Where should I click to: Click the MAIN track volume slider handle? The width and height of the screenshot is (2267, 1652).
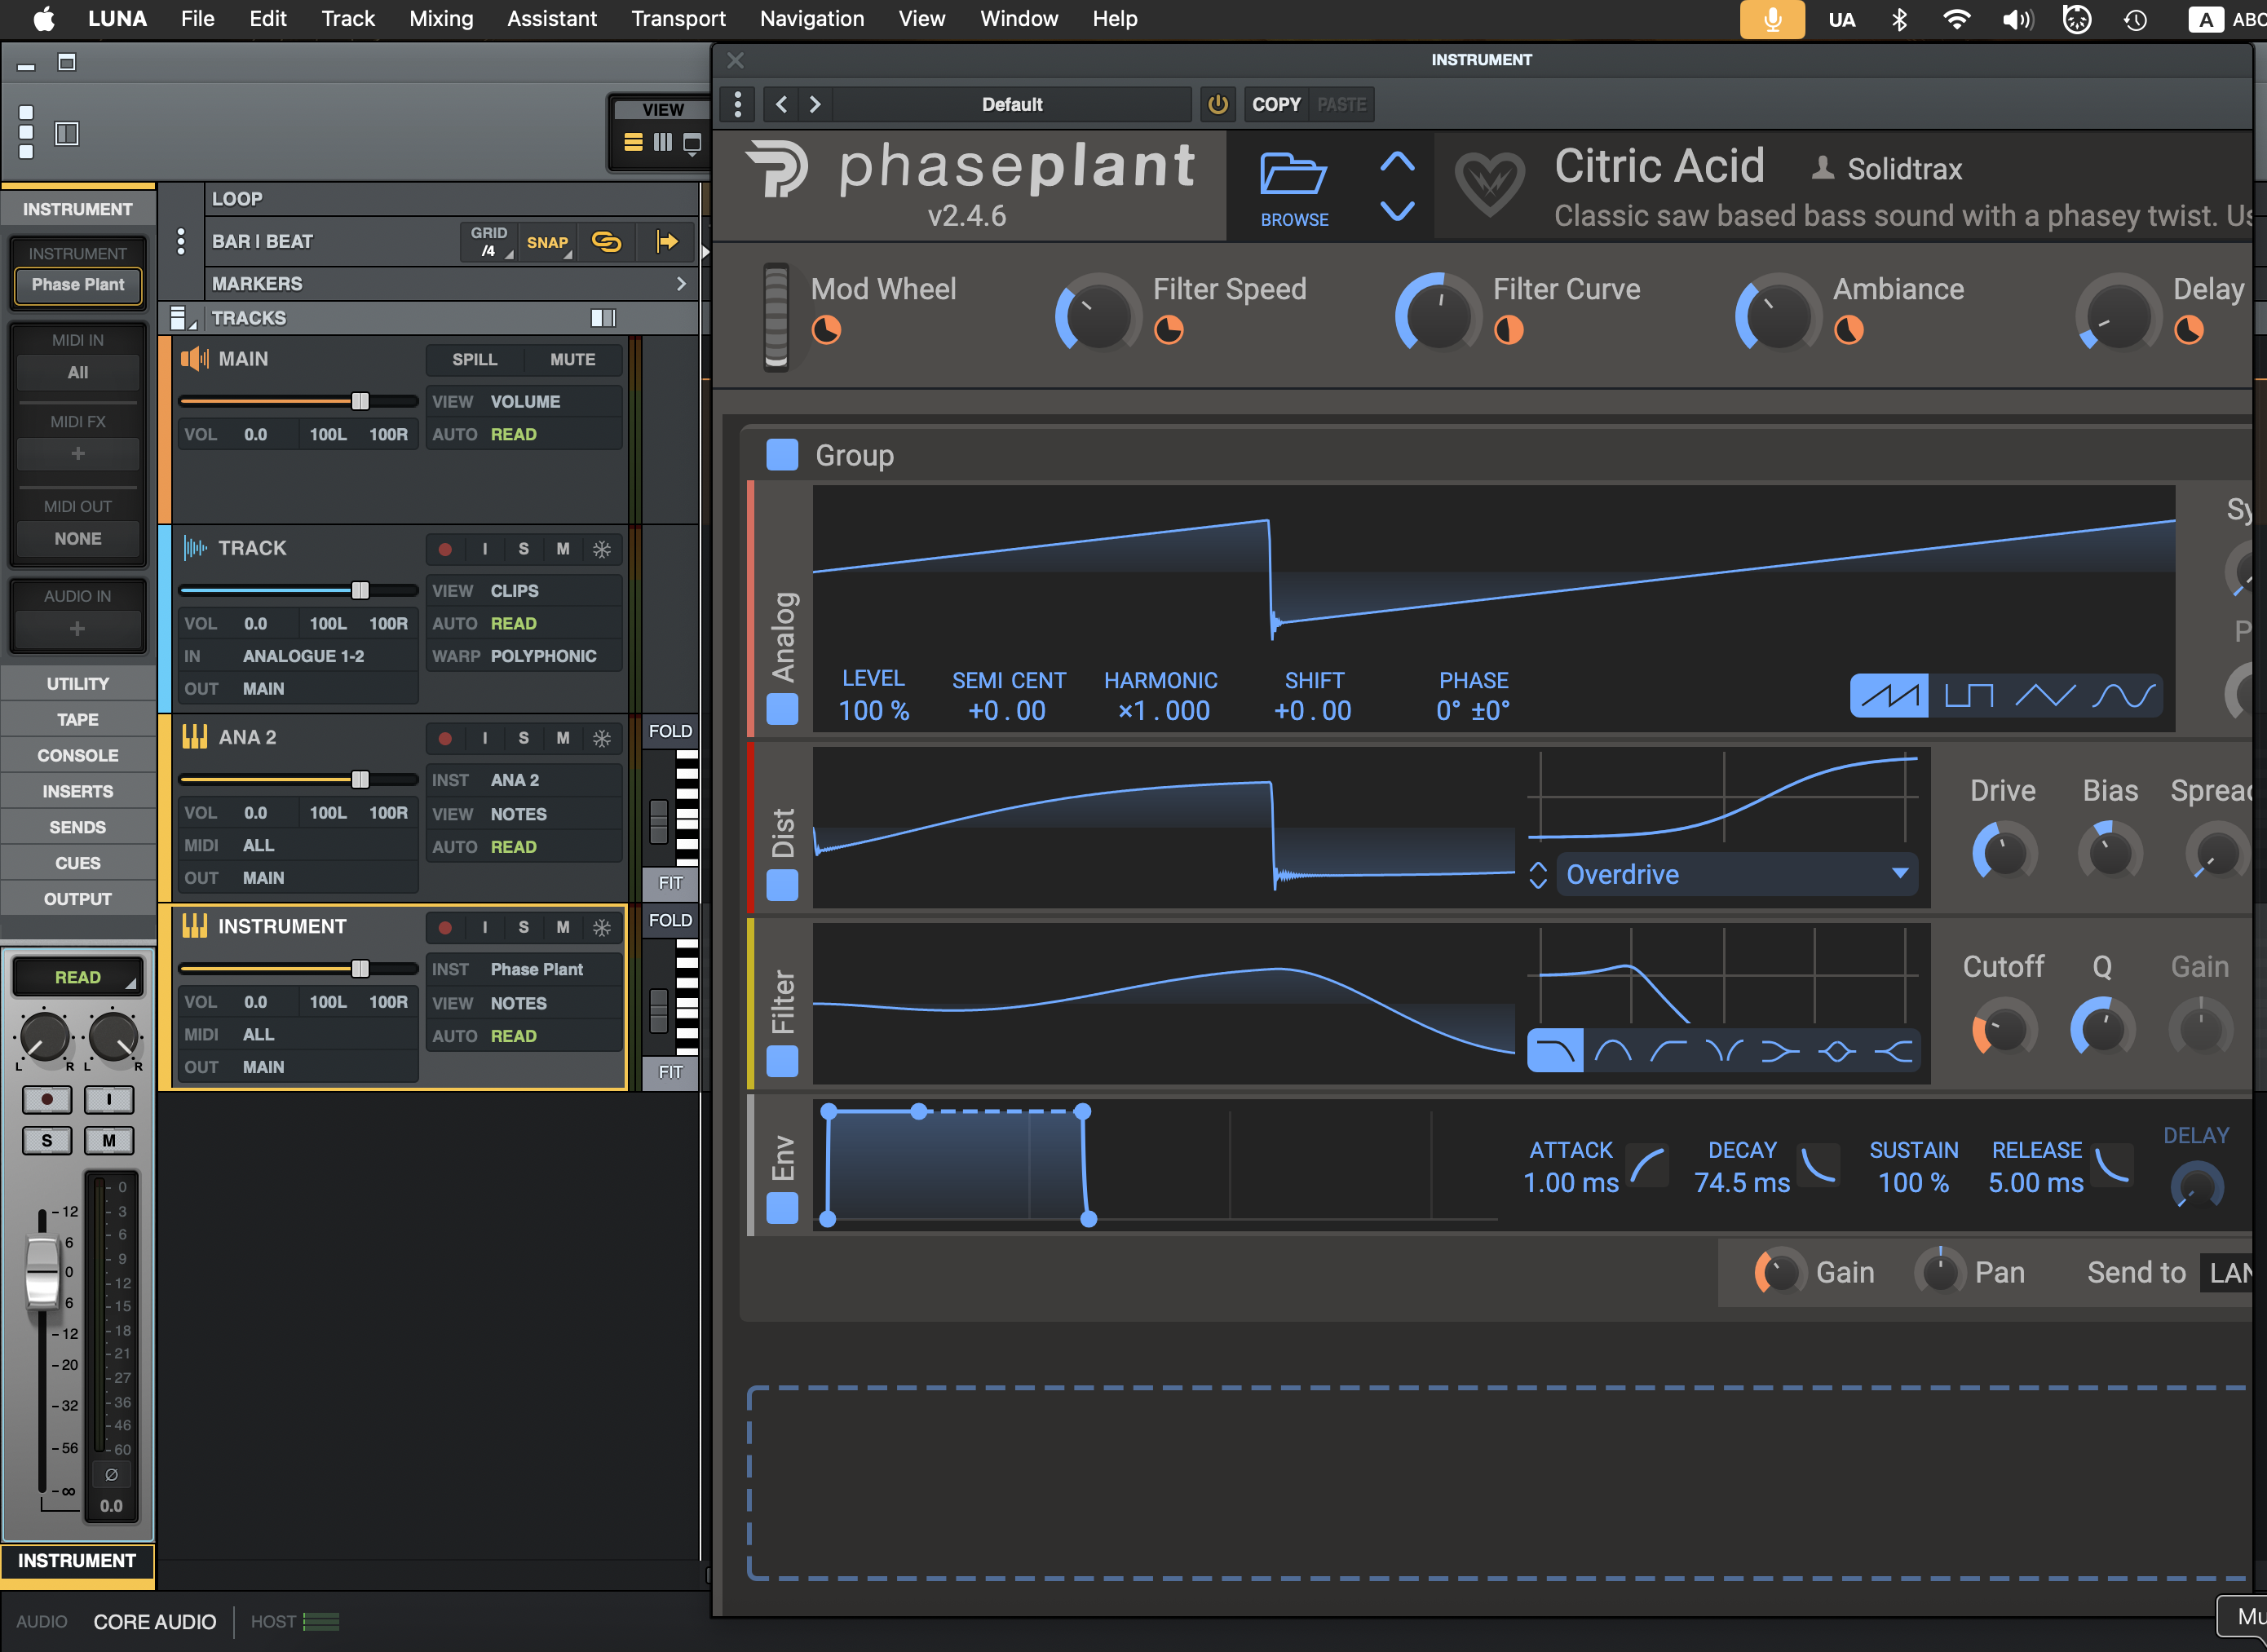pyautogui.click(x=360, y=401)
